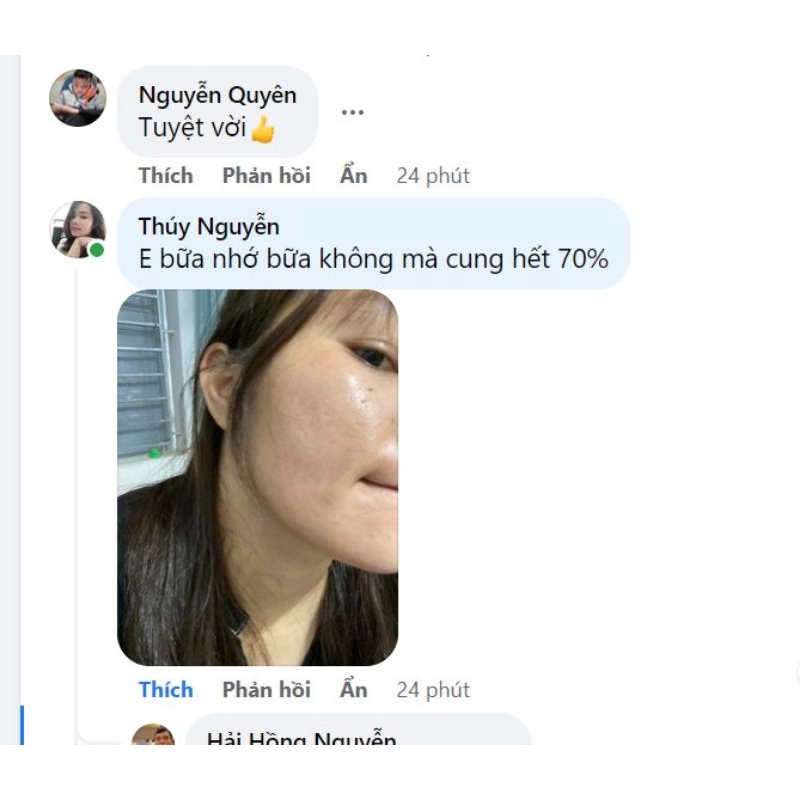Reply to Thúy Nguyễn via Phản hồi
This screenshot has height=800, width=800.
click(266, 690)
